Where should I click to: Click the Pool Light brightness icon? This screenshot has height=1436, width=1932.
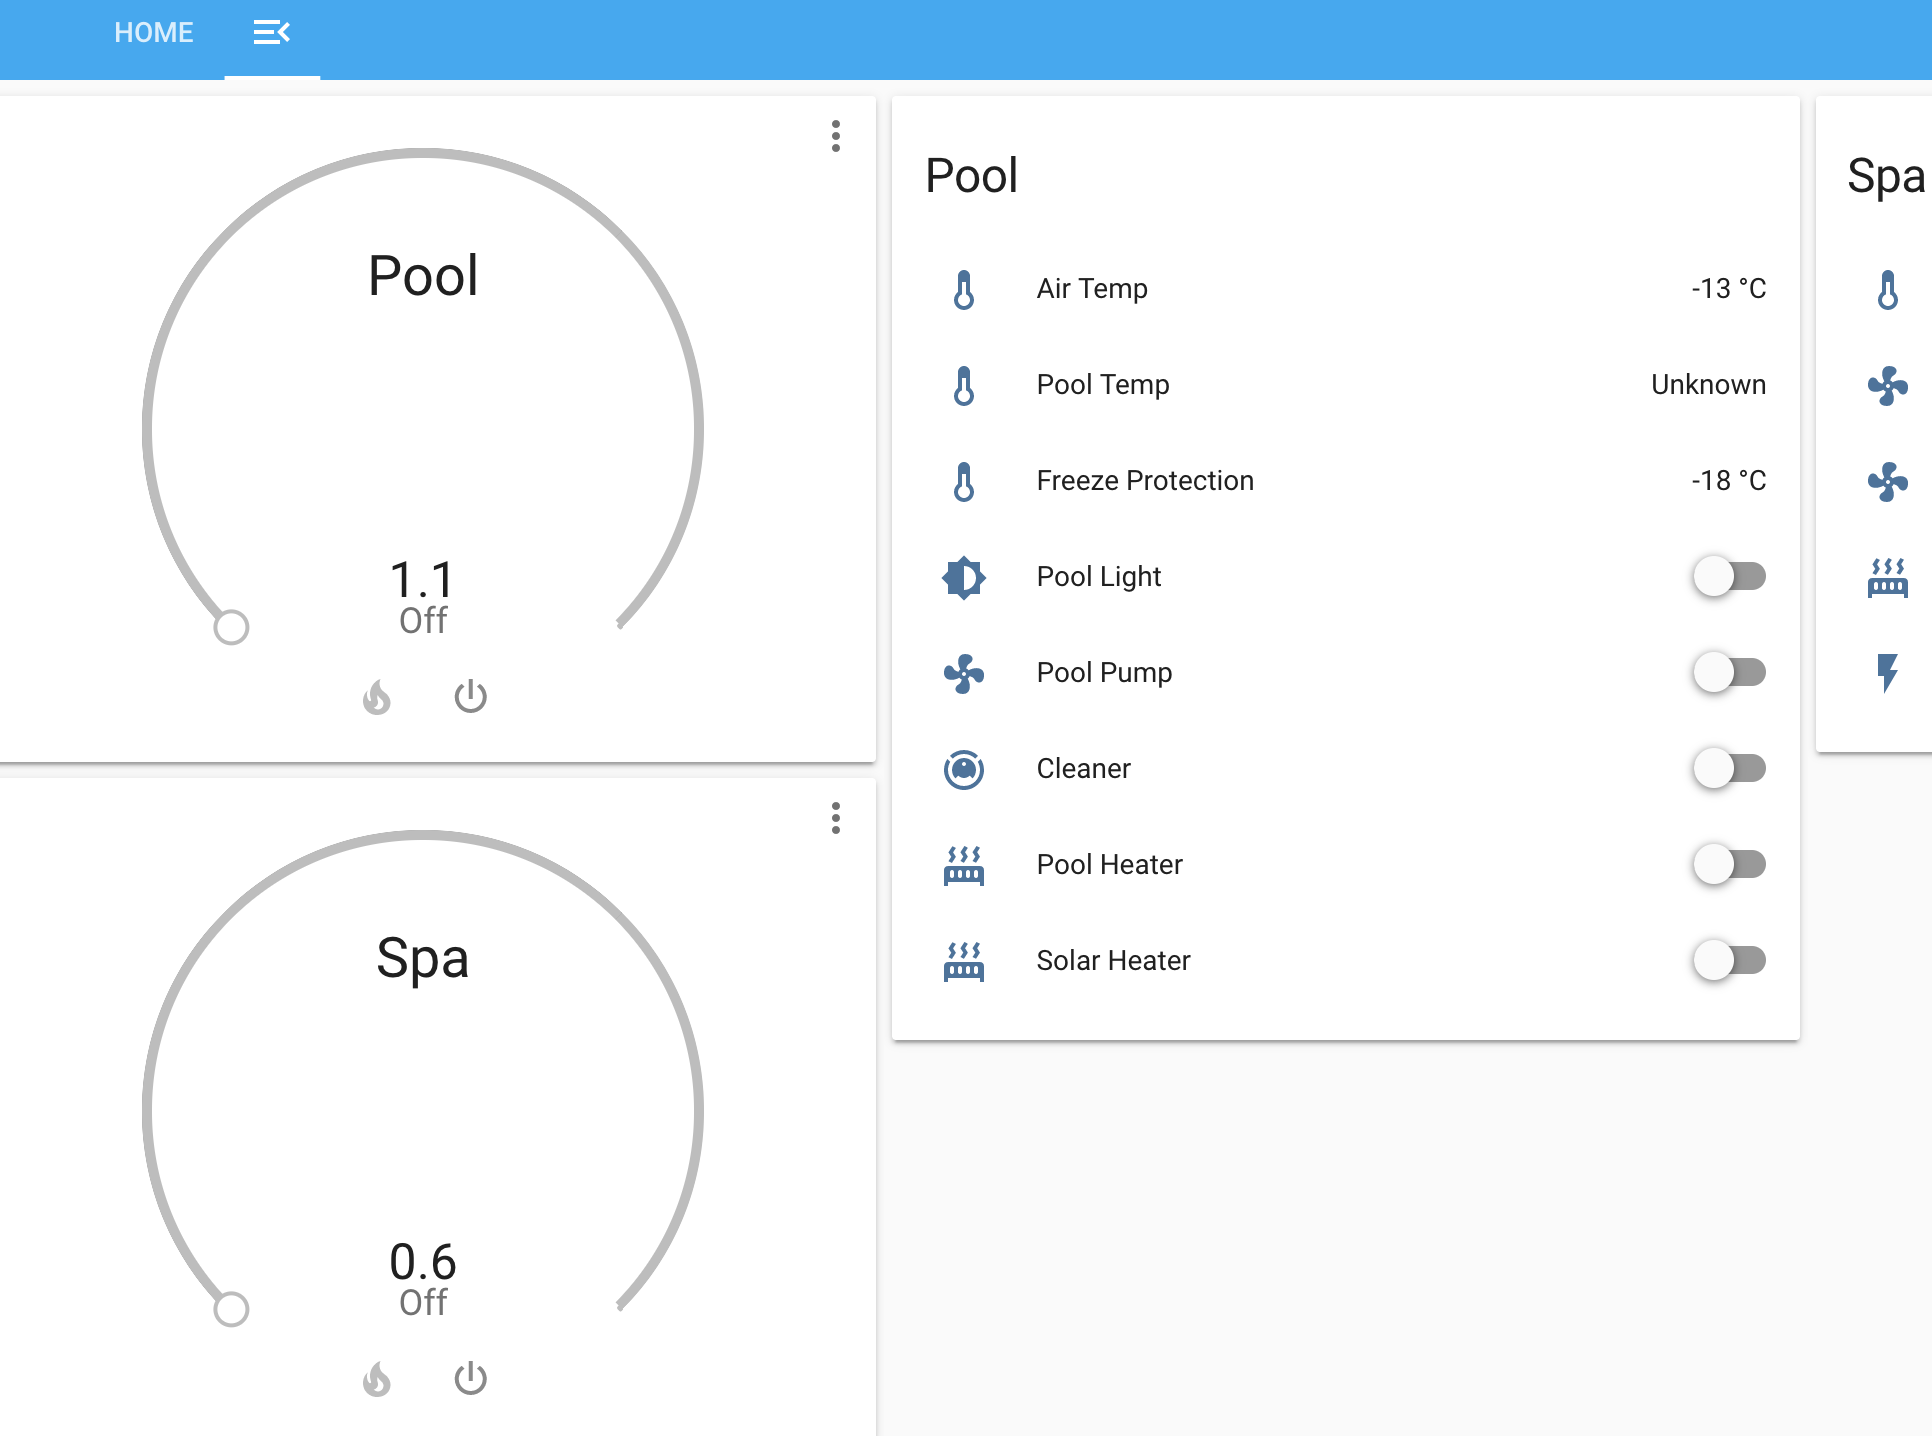(963, 577)
